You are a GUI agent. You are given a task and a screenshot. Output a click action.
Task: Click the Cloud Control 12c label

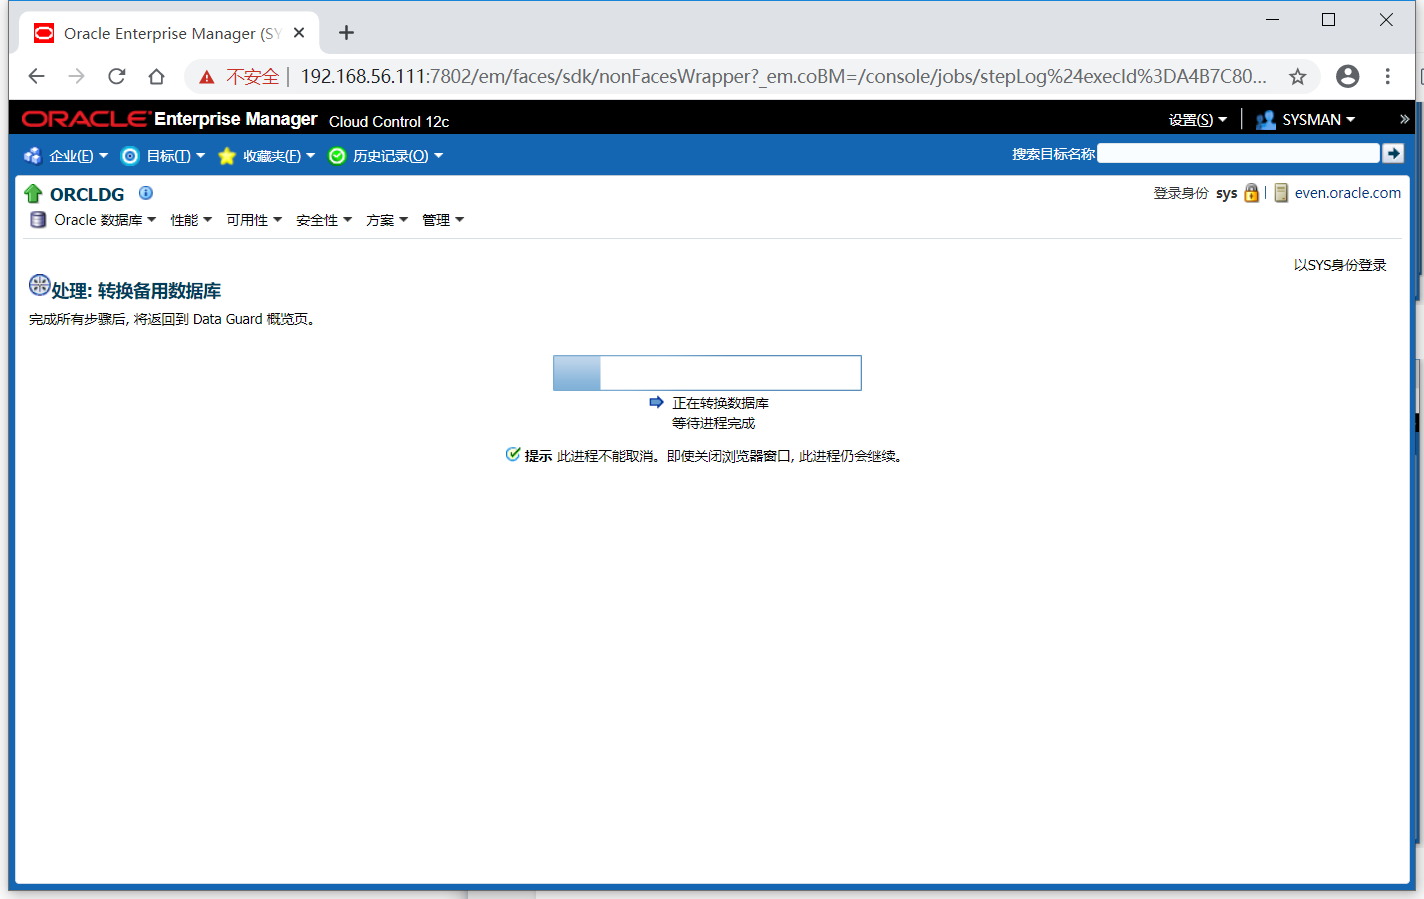pyautogui.click(x=389, y=121)
